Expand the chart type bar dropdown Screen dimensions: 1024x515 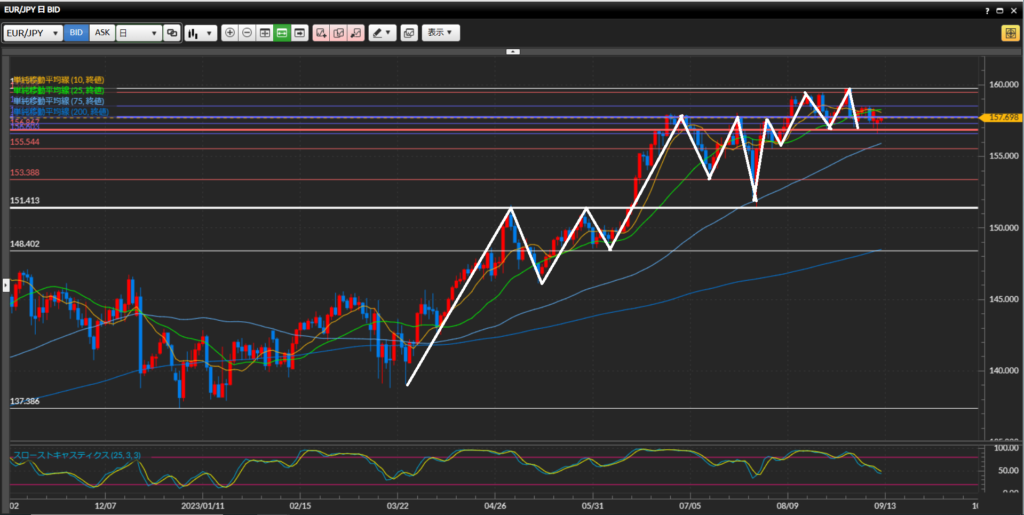pyautogui.click(x=200, y=33)
